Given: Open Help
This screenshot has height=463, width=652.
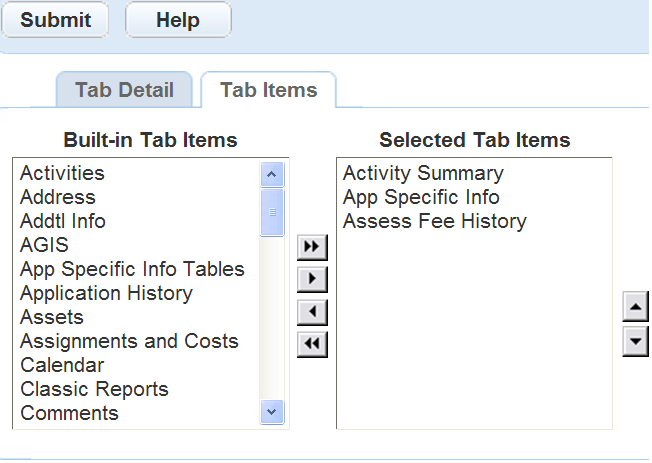Looking at the screenshot, I should [x=178, y=20].
